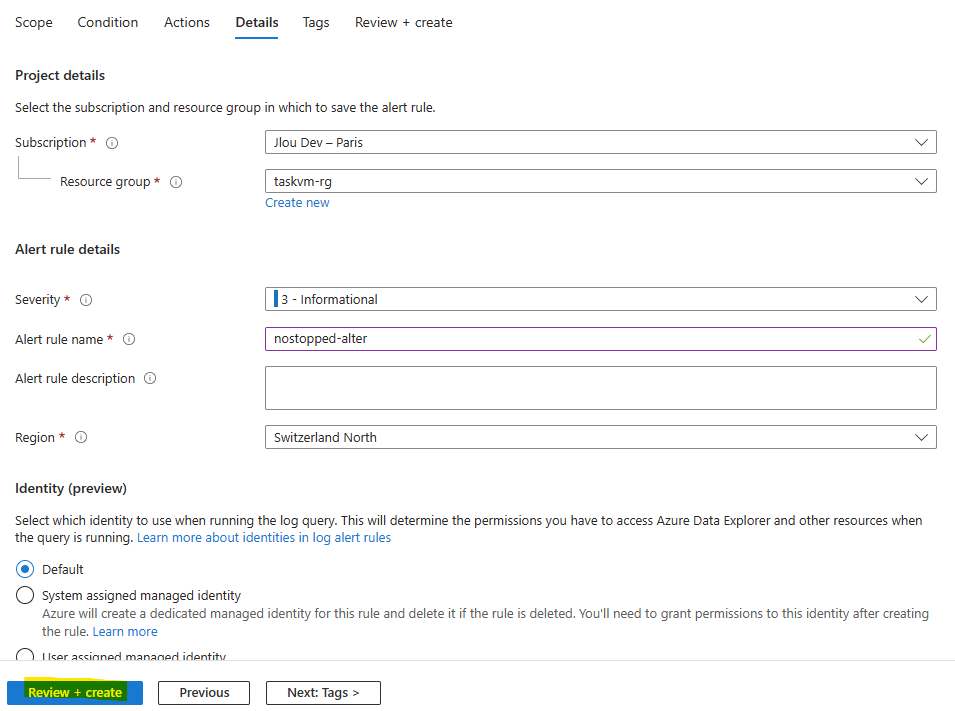
Task: Open the Alert rule name info icon
Action: pos(129,339)
